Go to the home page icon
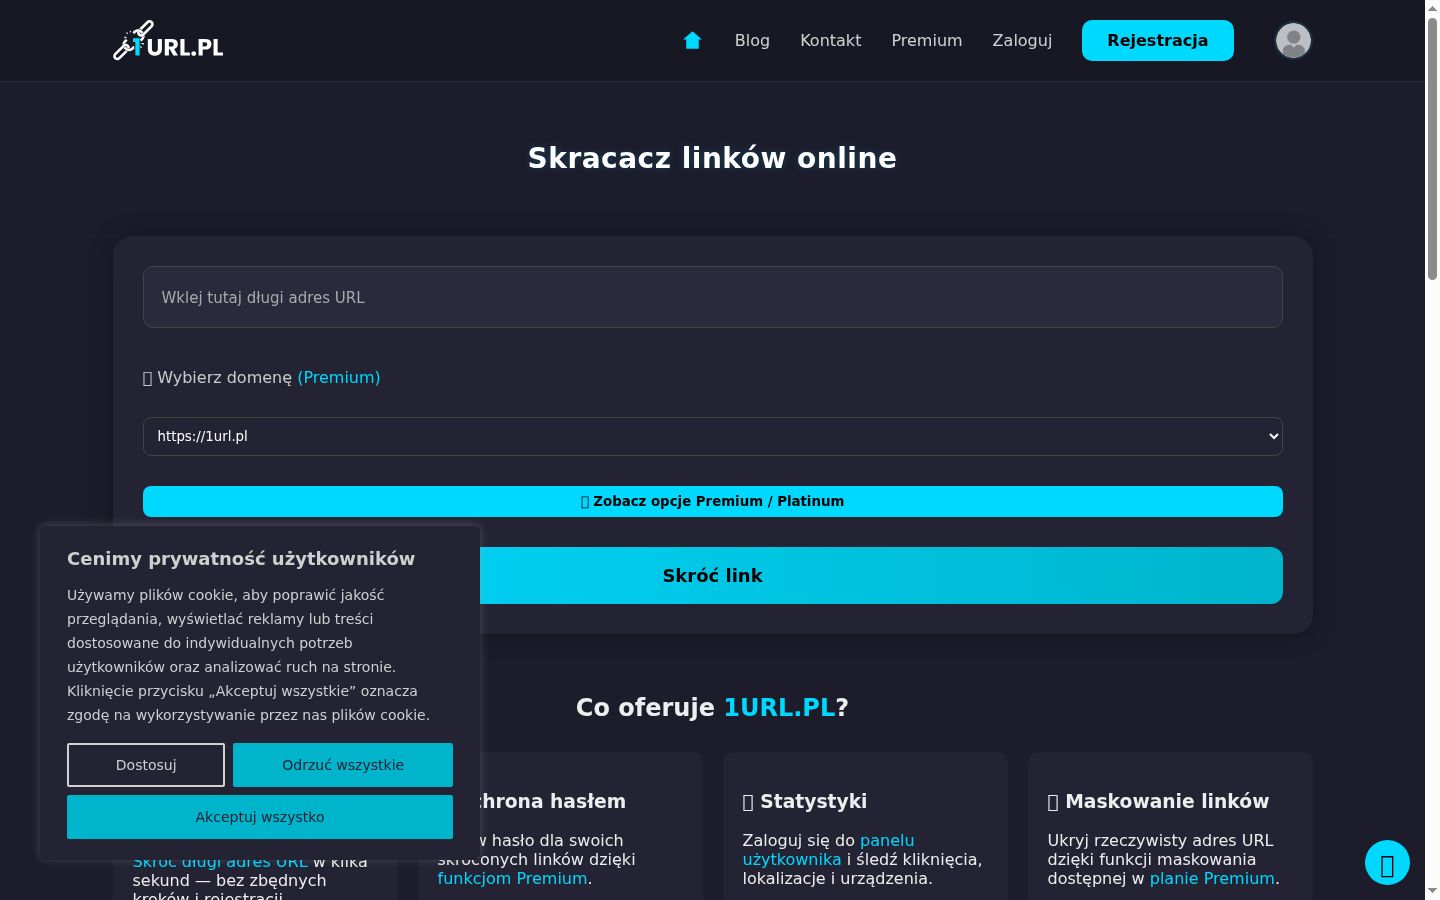 (x=692, y=40)
